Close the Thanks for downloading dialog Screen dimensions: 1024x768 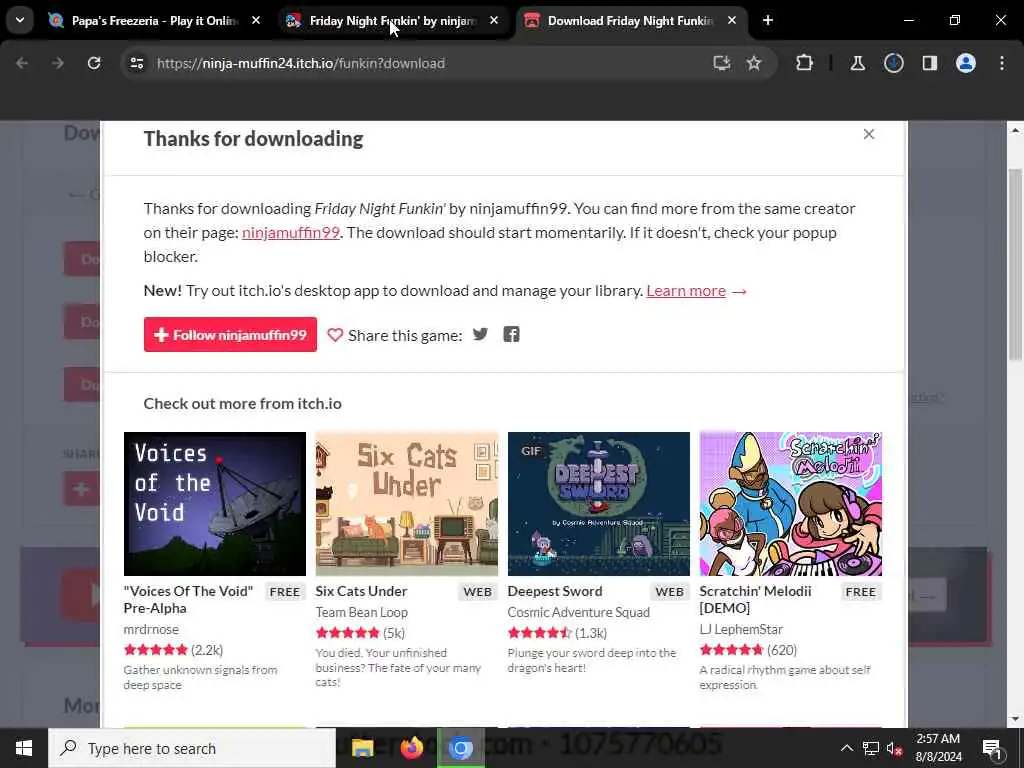pos(869,134)
